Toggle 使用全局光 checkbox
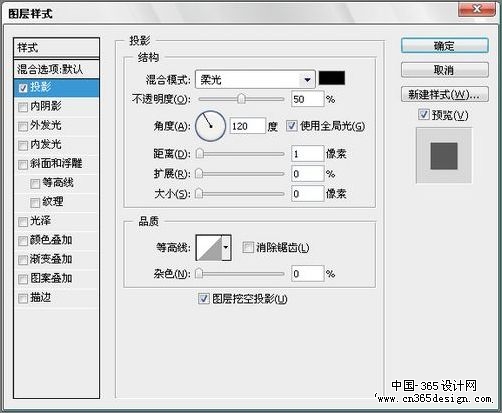 coord(291,126)
